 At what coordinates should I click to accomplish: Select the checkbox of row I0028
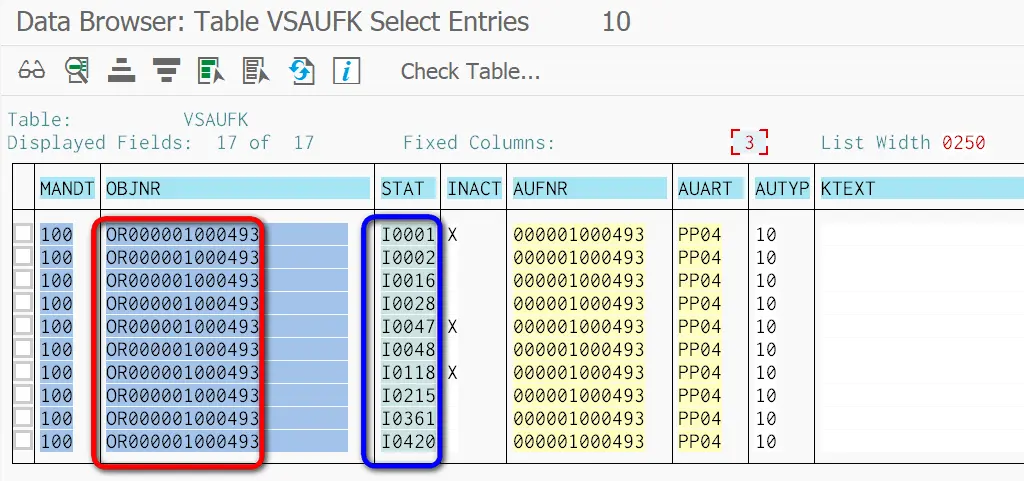(24, 302)
